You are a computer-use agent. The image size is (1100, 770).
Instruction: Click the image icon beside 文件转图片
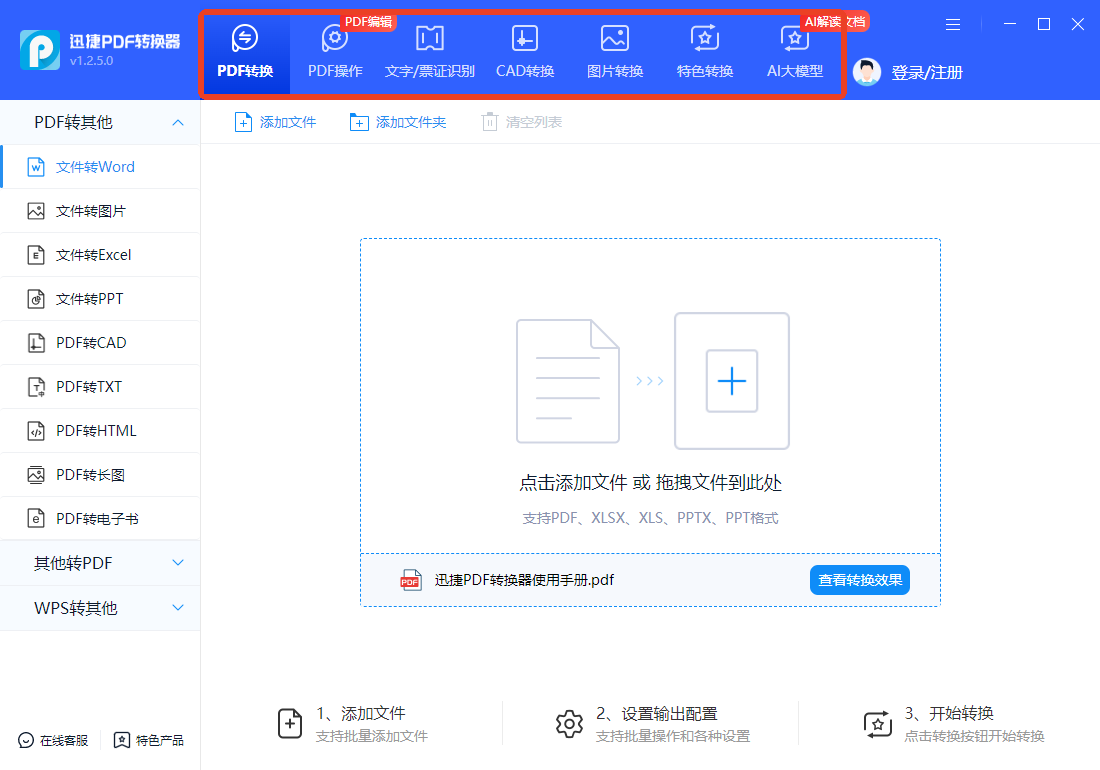[36, 211]
